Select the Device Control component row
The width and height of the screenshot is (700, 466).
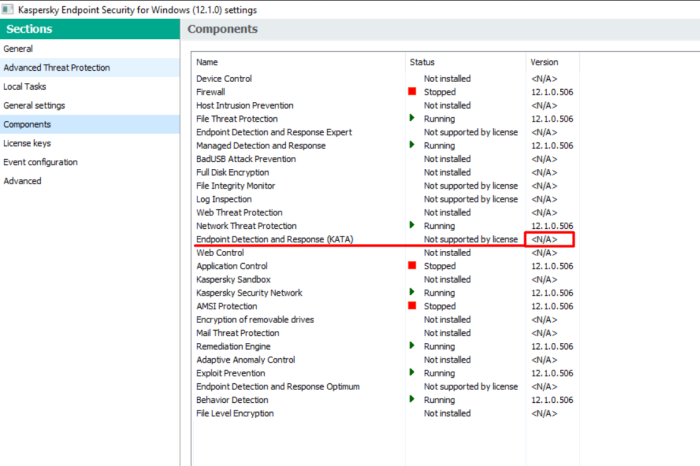[x=224, y=79]
